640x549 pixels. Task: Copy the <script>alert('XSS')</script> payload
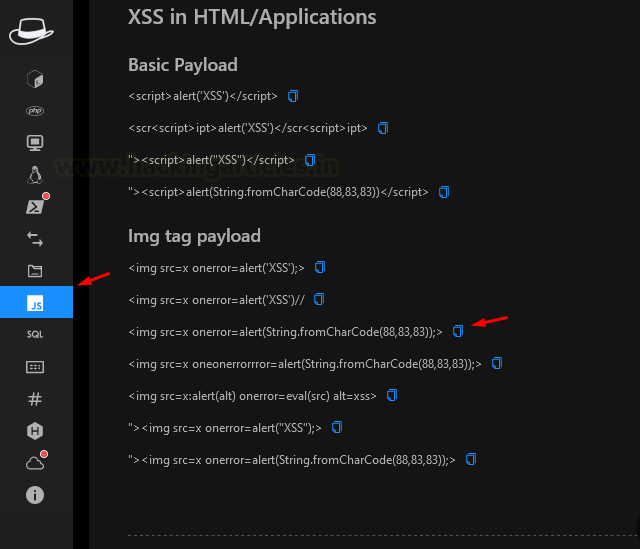point(293,96)
